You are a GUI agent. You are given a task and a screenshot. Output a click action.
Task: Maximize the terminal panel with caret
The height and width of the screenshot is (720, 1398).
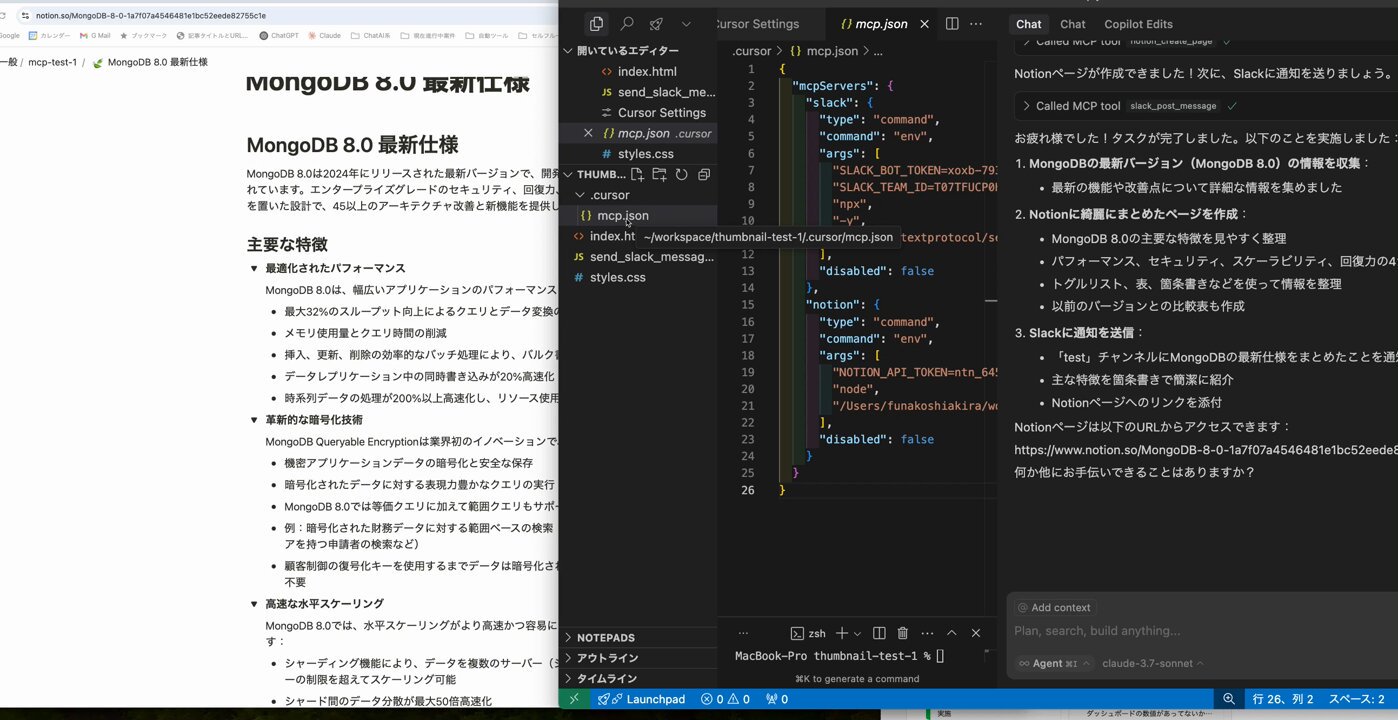[952, 633]
